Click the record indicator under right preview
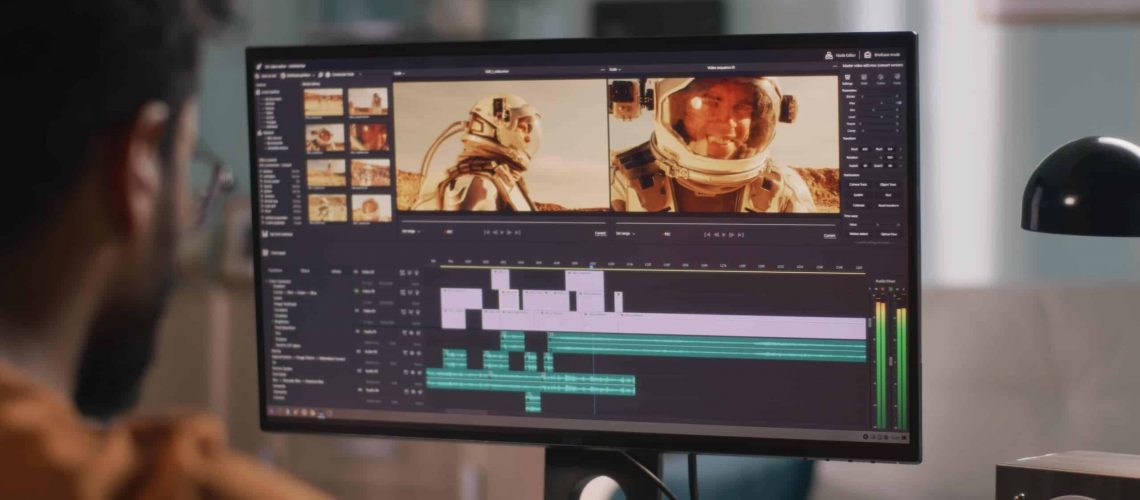The height and width of the screenshot is (500, 1140). (663, 234)
